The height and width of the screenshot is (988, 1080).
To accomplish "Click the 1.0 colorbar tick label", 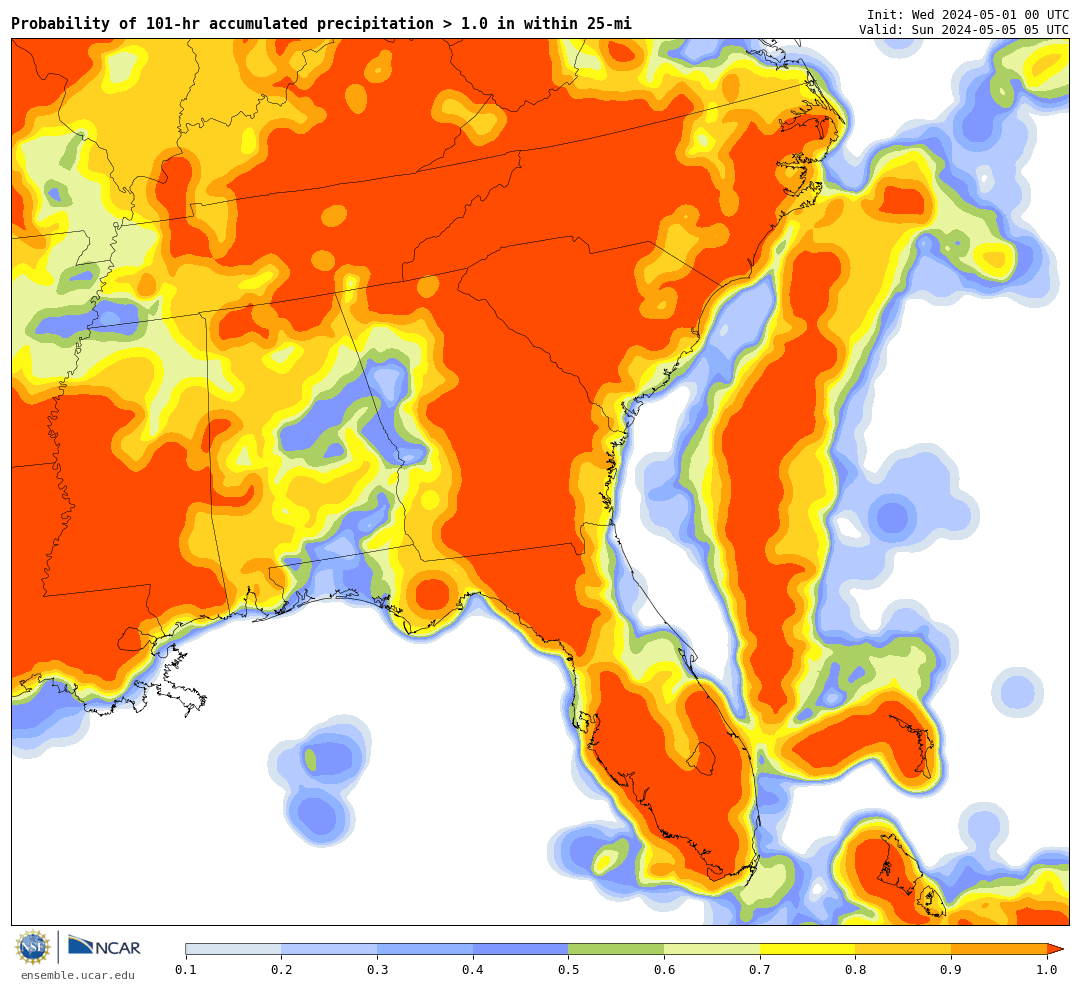I will [1047, 969].
